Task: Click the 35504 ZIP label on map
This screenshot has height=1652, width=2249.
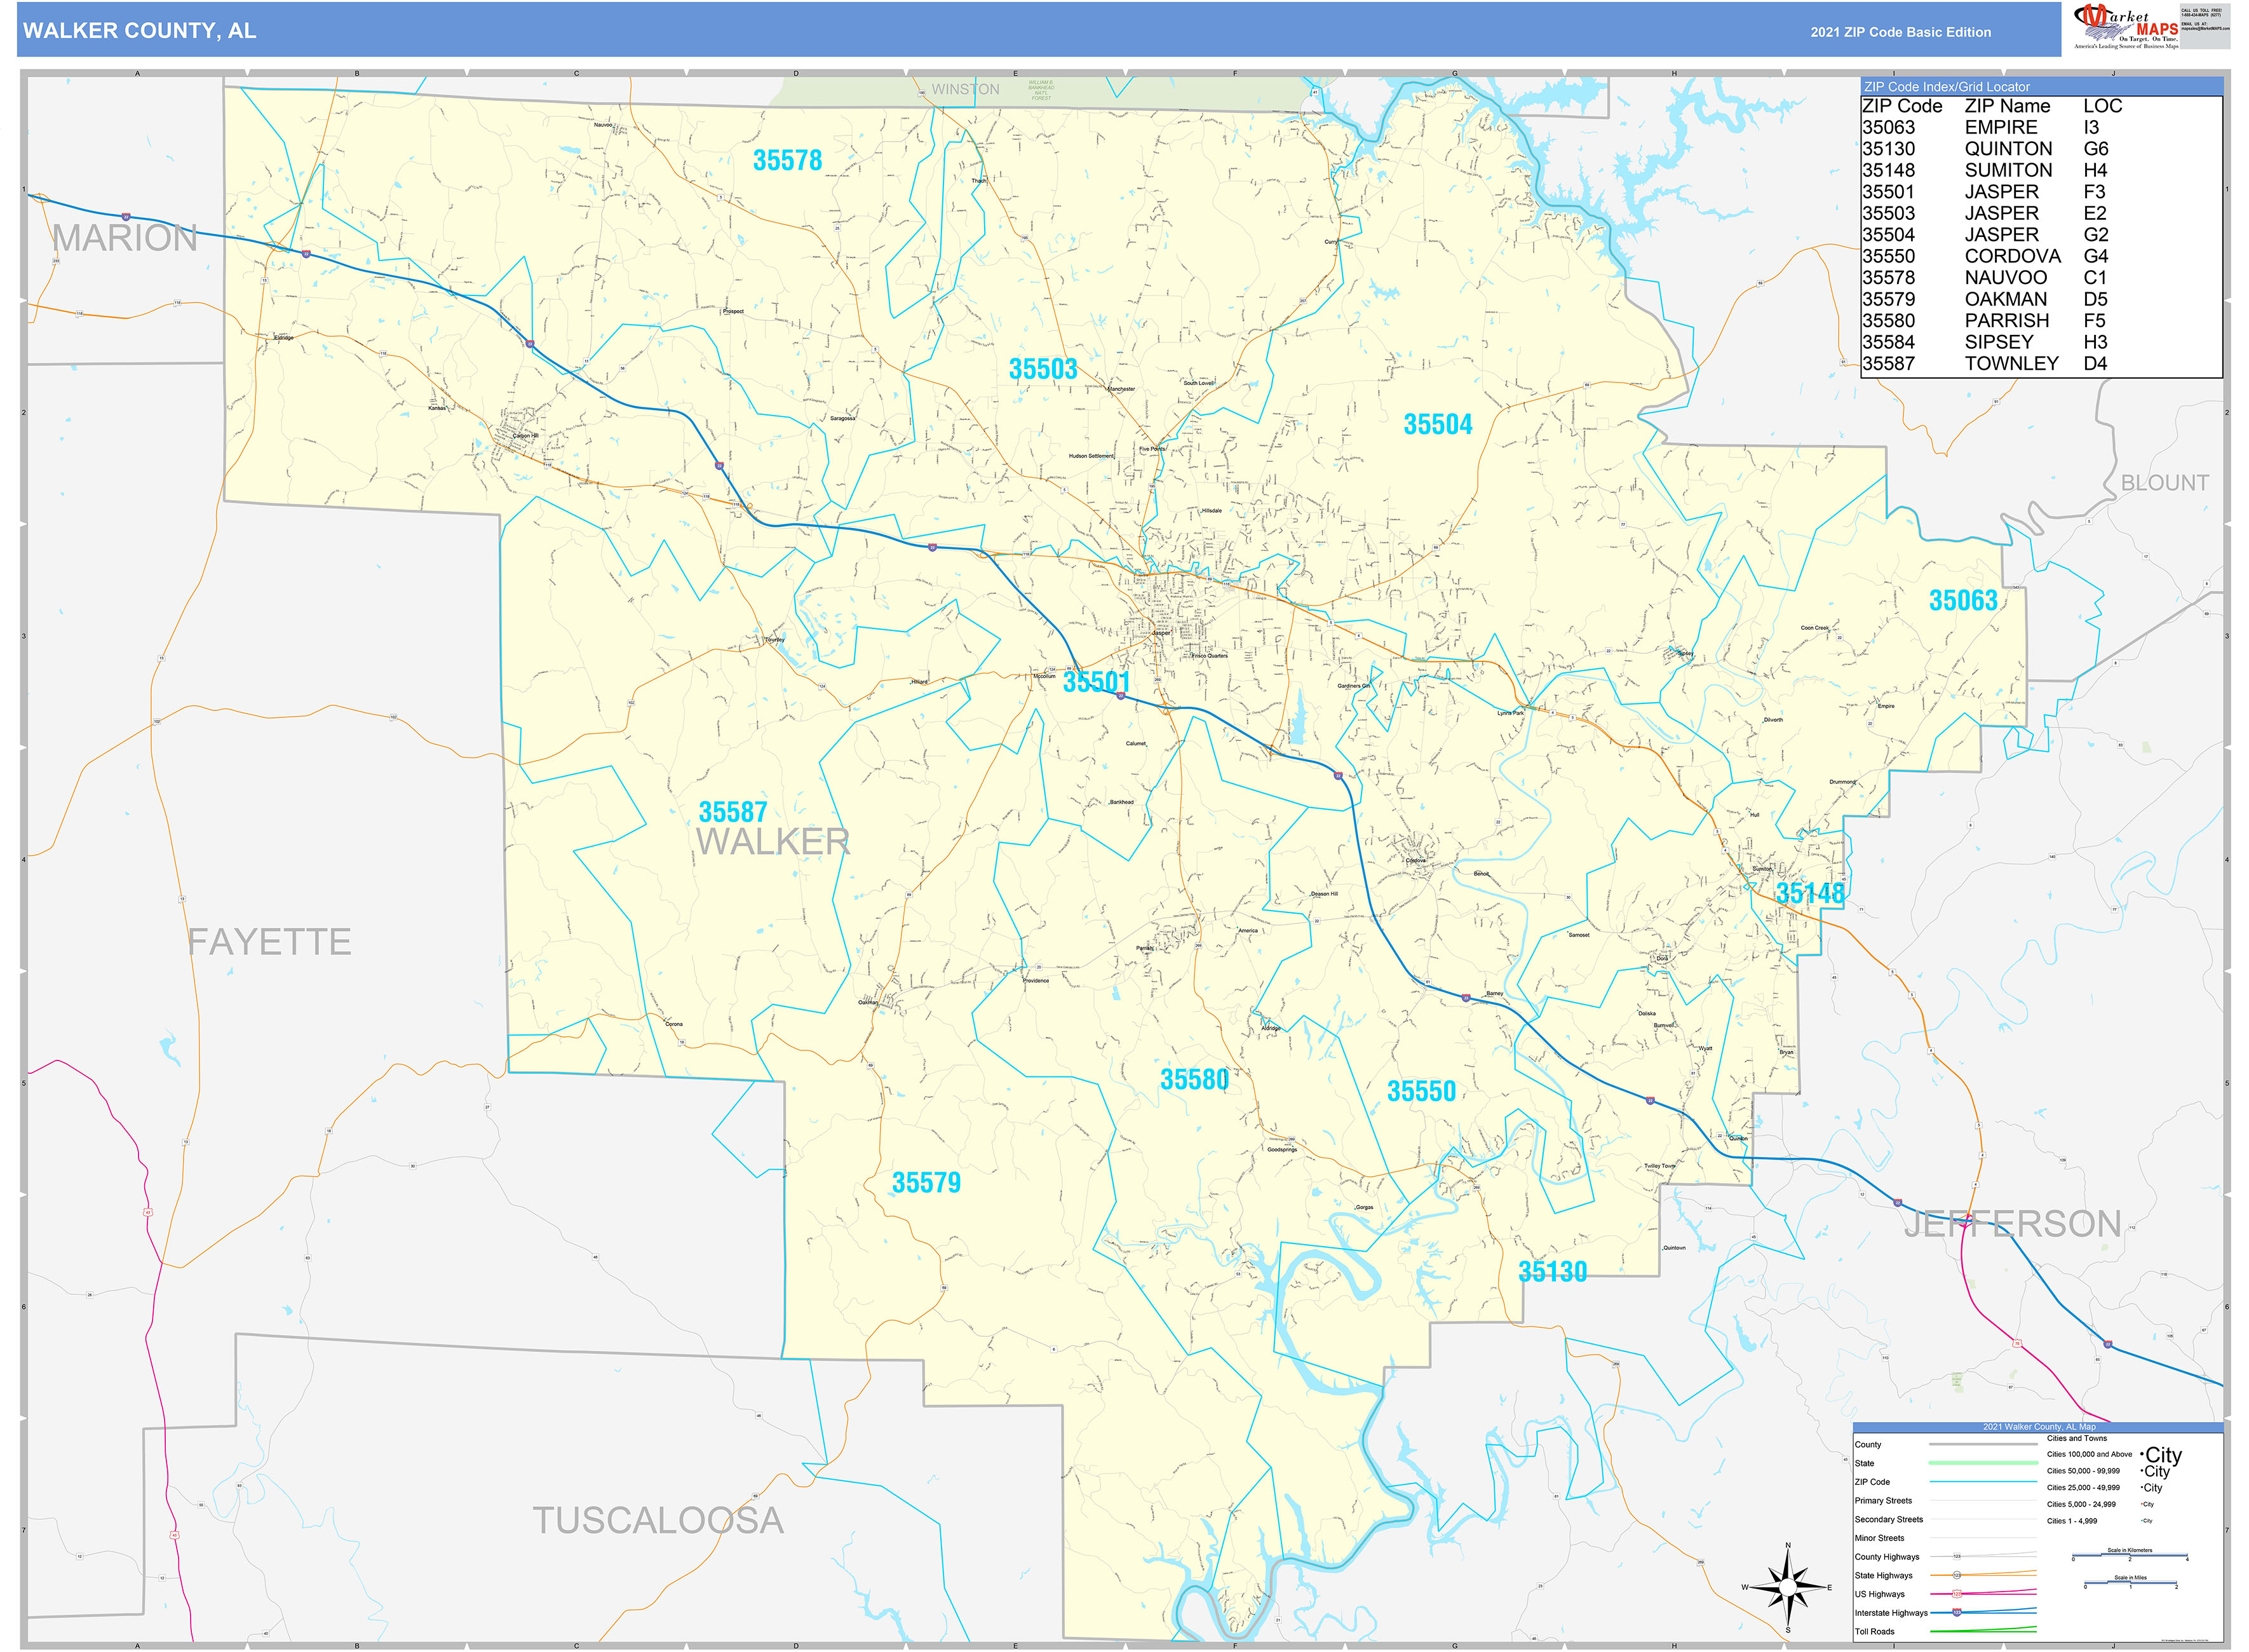Action: tap(1438, 425)
